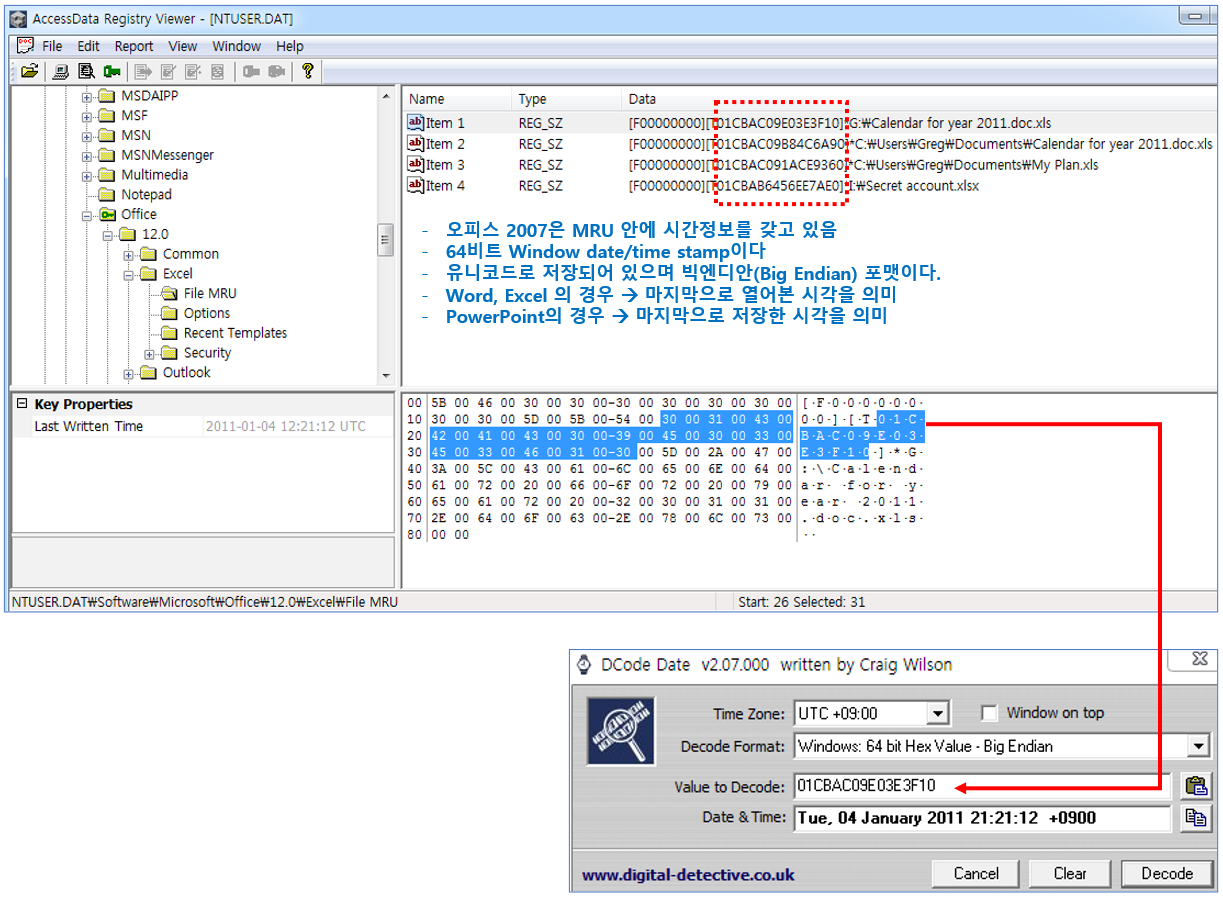Open the Edit menu
The height and width of the screenshot is (898, 1223).
88,46
